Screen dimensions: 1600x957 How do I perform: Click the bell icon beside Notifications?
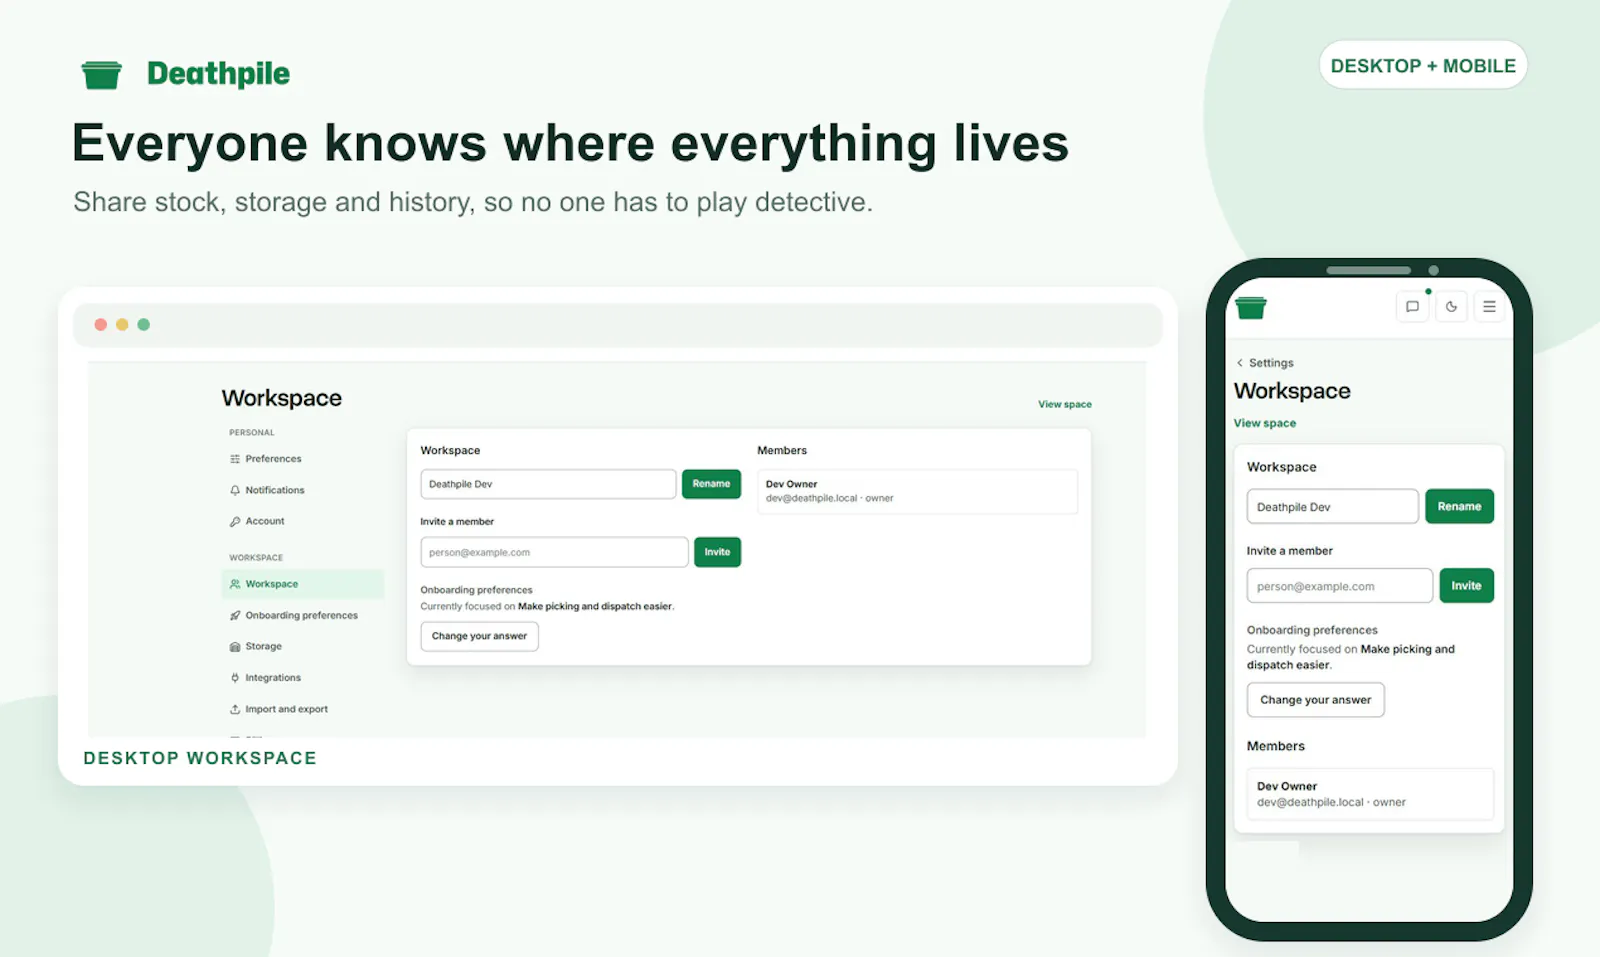235,490
